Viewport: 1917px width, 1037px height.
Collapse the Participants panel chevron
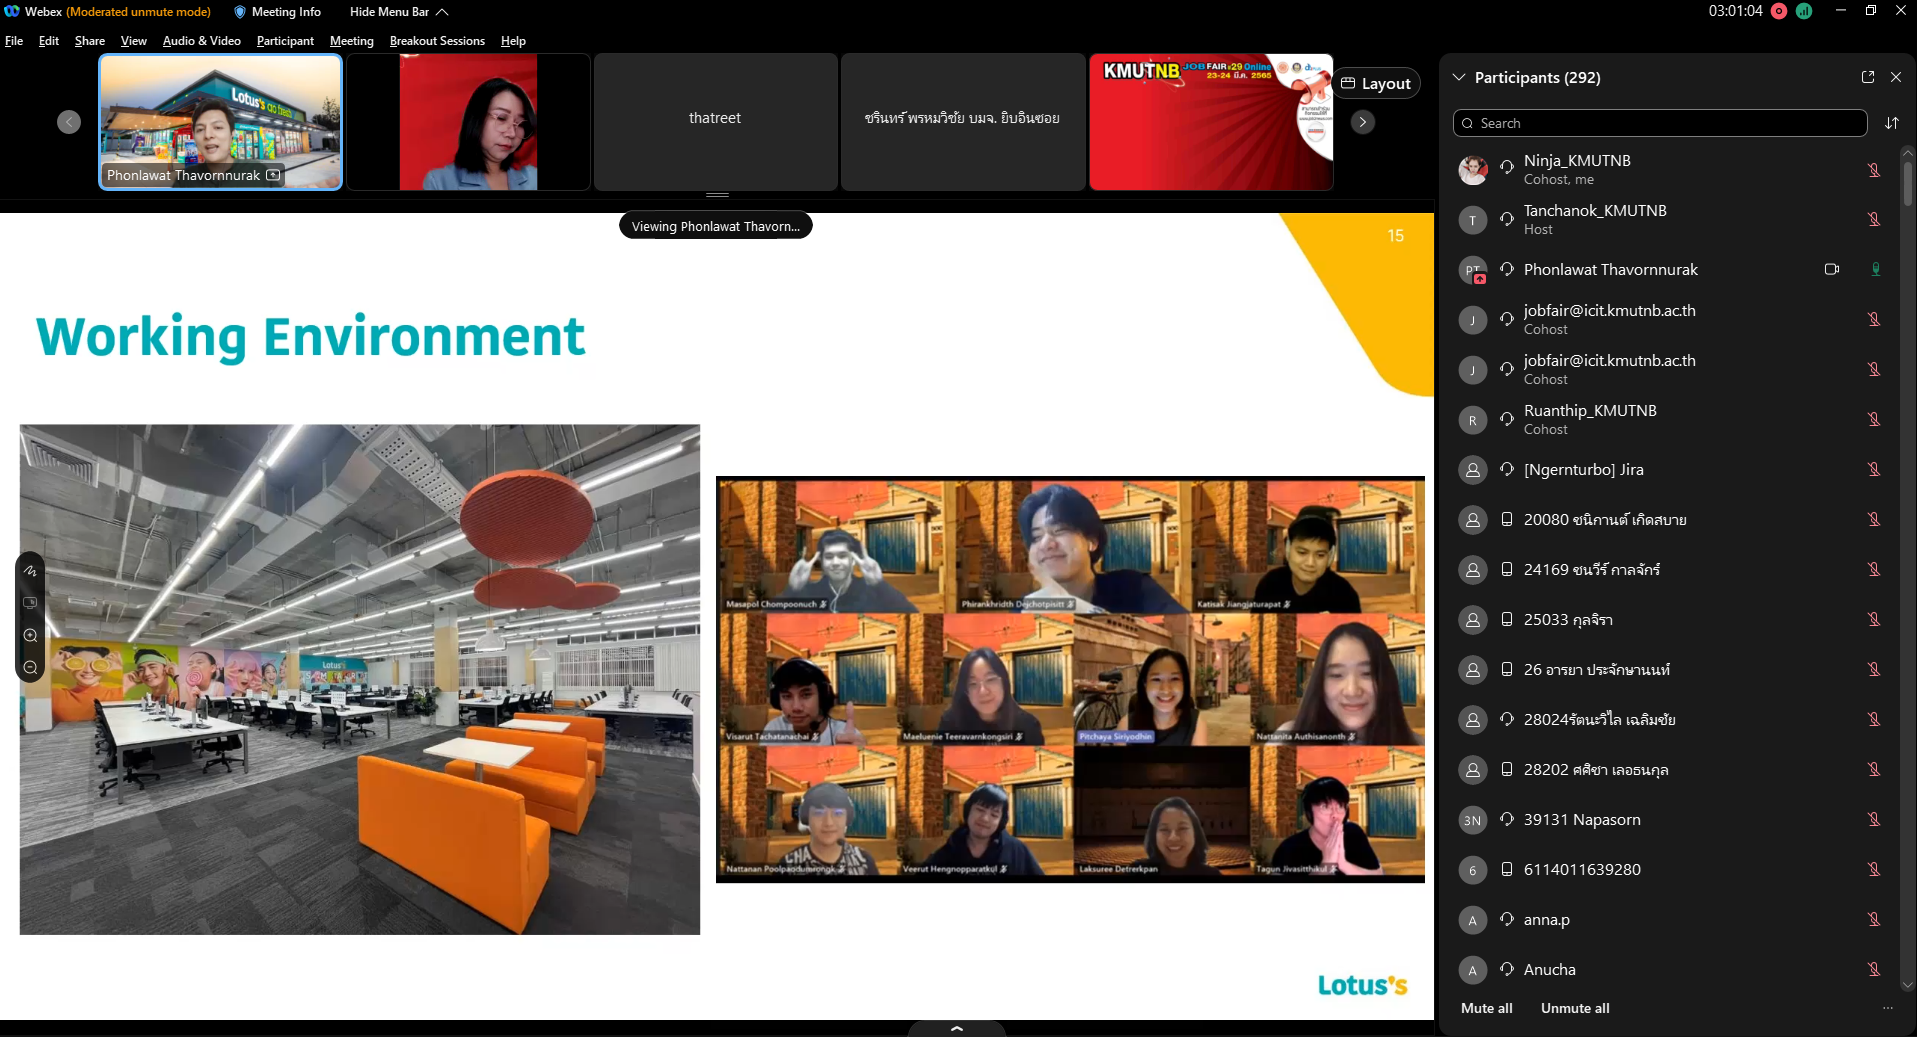[x=1459, y=77]
